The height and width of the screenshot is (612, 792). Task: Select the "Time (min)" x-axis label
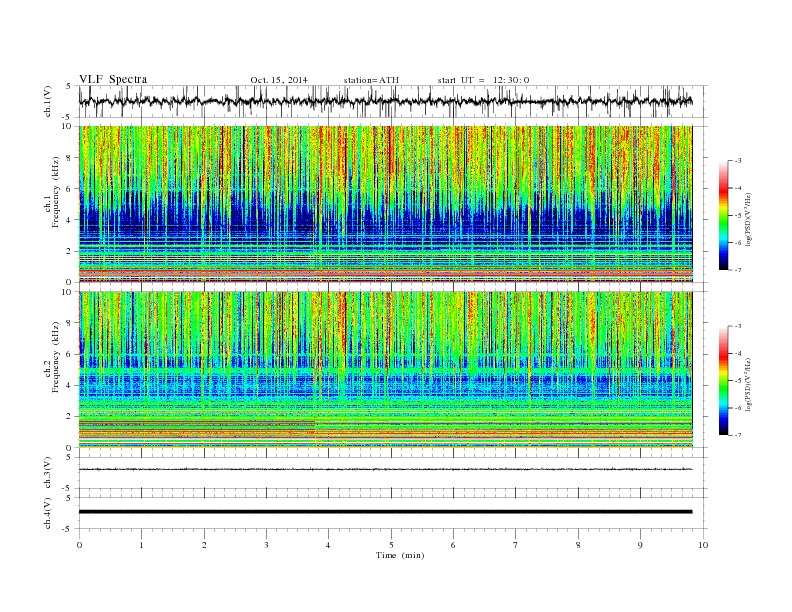click(x=400, y=555)
